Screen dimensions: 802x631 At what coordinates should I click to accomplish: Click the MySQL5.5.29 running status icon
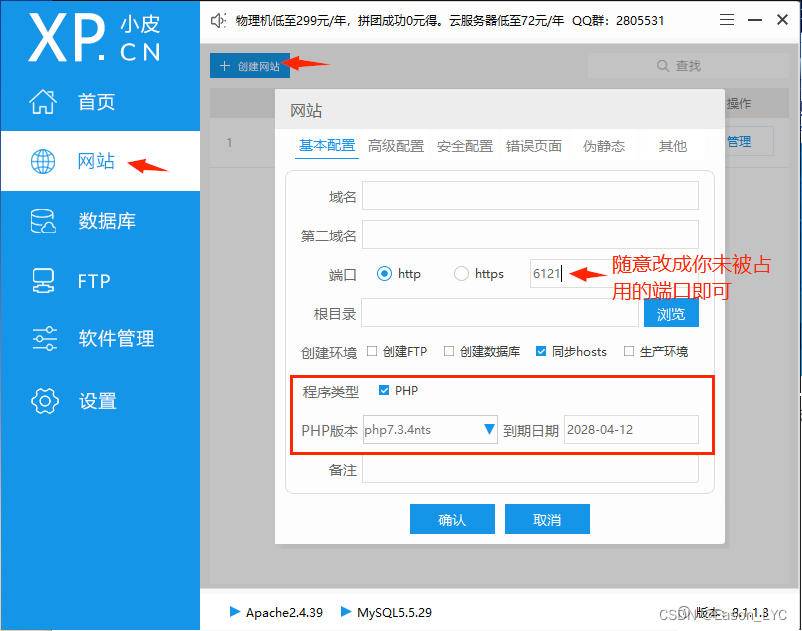[x=346, y=612]
